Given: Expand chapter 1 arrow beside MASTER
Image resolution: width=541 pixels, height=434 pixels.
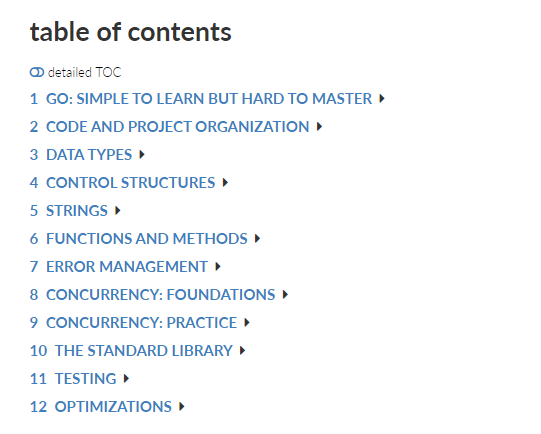Looking at the screenshot, I should click(382, 99).
